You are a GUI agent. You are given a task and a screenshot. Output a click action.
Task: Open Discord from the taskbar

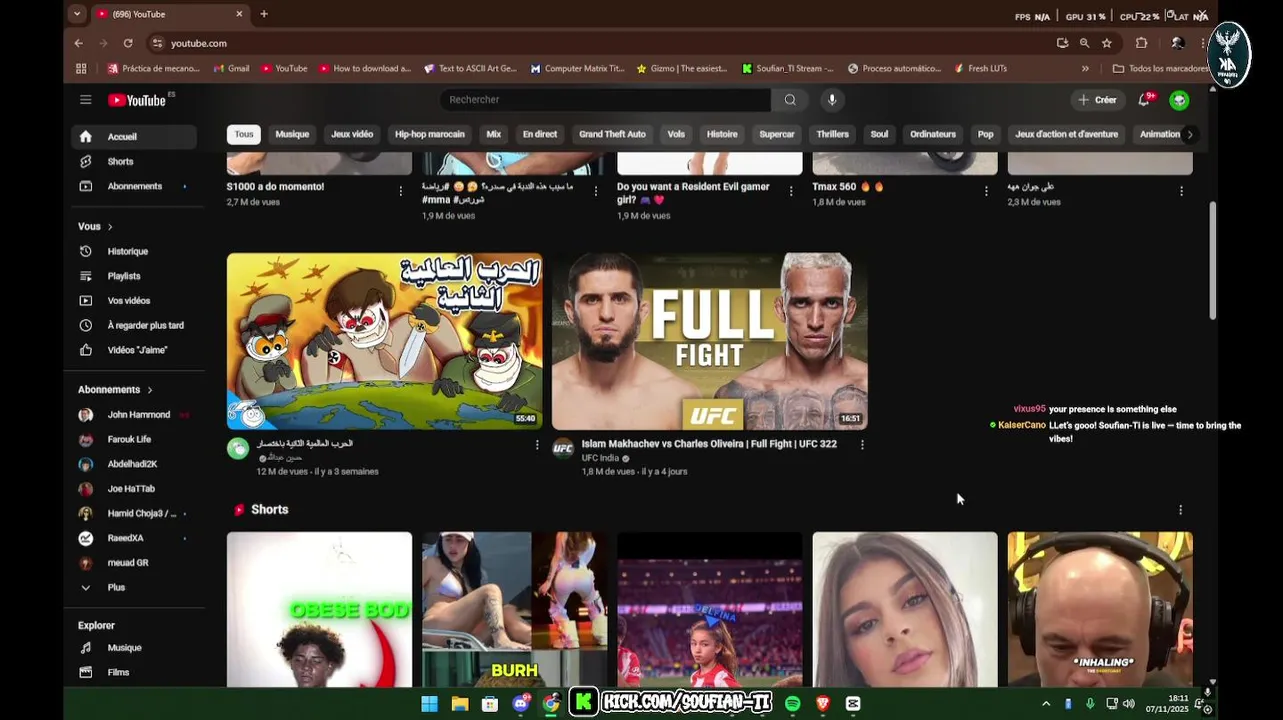(520, 704)
